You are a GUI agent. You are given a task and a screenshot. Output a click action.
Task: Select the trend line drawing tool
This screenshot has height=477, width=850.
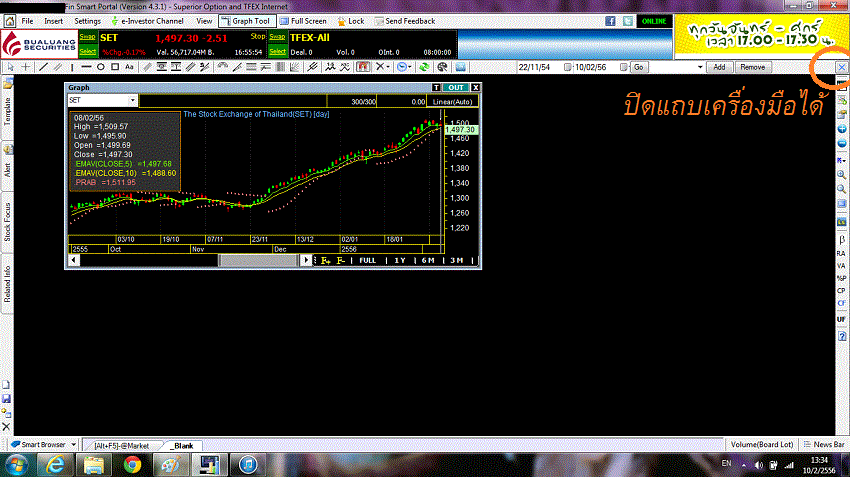[43, 67]
